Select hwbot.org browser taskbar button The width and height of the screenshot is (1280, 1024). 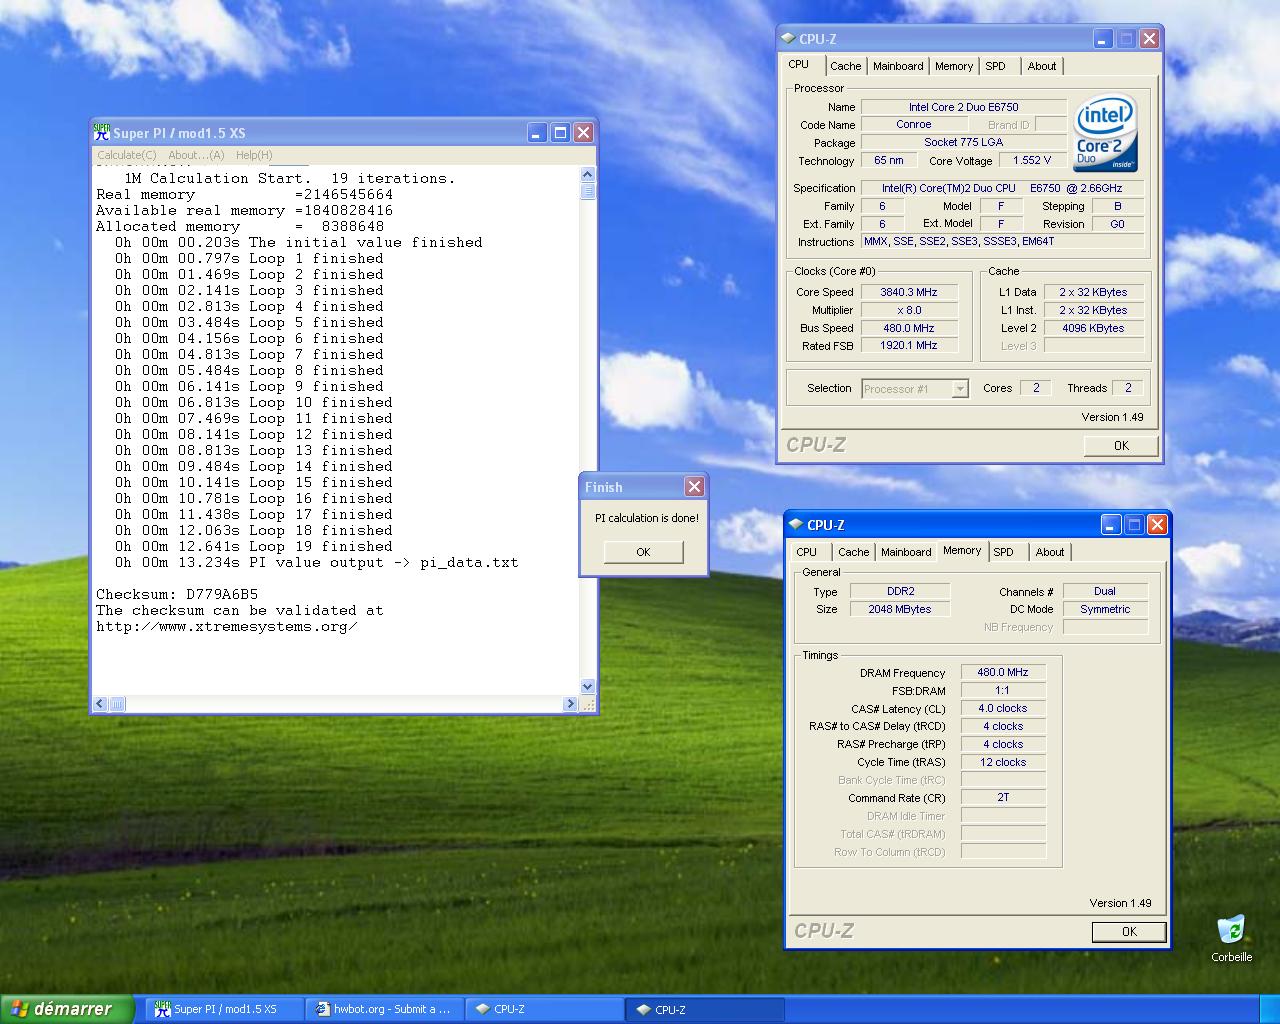pos(384,1009)
